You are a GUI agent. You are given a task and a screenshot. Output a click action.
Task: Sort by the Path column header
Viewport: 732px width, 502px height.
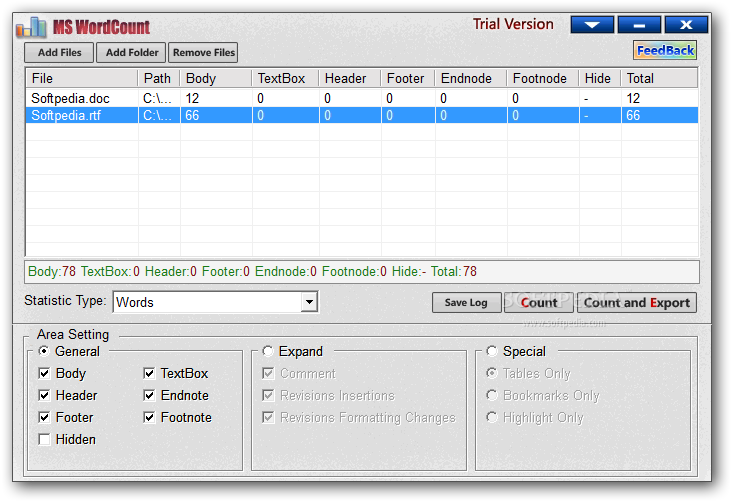click(159, 78)
